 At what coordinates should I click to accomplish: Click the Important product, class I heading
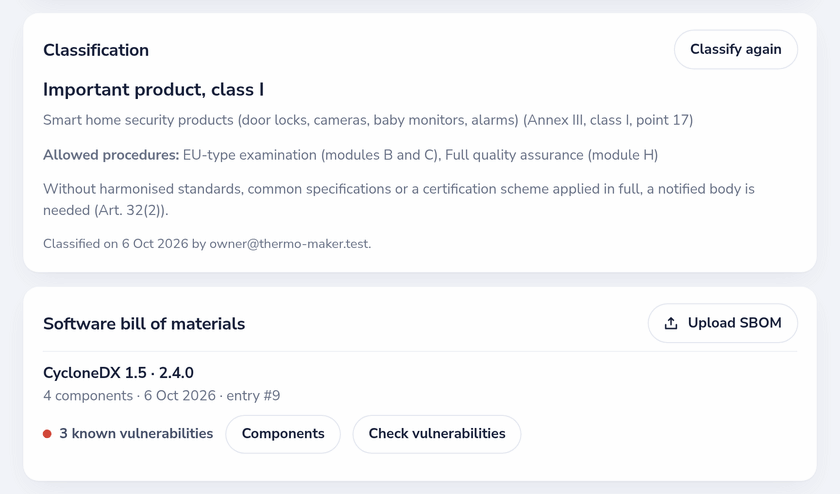[153, 89]
